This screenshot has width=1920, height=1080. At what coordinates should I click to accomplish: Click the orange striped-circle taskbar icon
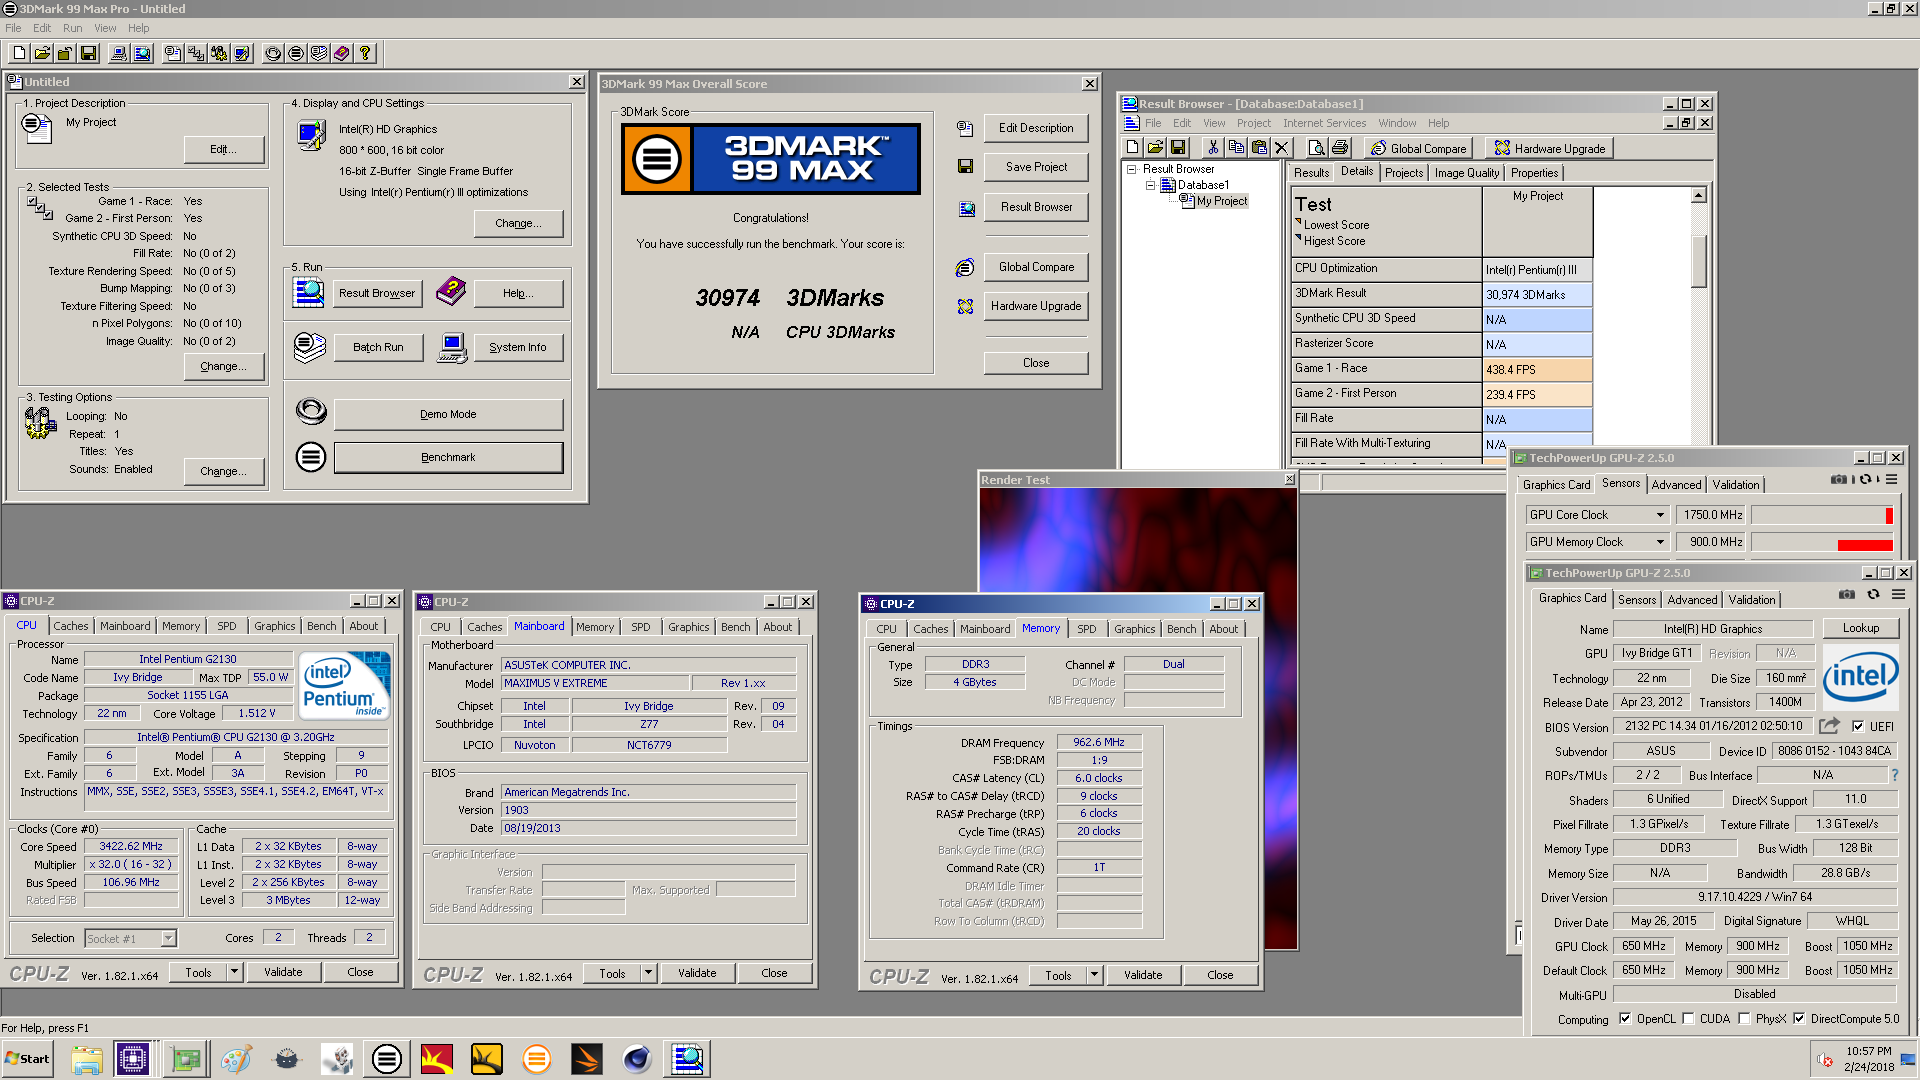coord(537,1059)
